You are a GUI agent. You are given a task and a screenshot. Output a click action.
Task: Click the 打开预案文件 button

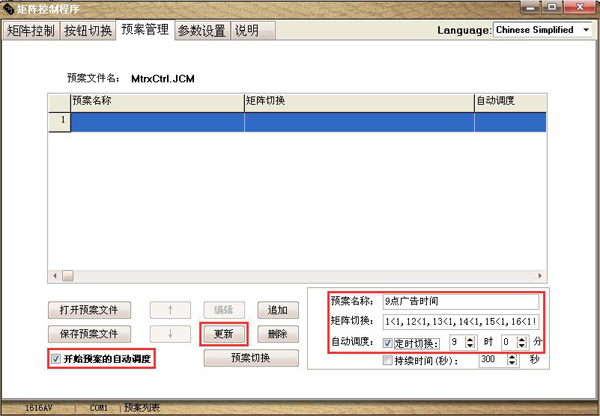click(x=89, y=310)
